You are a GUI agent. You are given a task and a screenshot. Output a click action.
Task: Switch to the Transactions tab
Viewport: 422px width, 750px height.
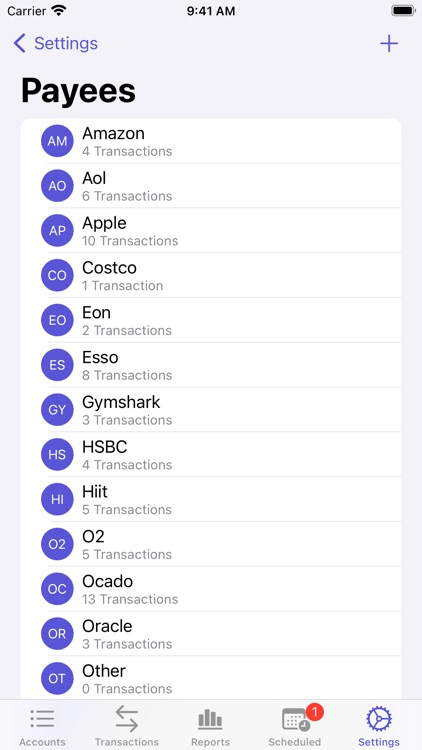(126, 726)
